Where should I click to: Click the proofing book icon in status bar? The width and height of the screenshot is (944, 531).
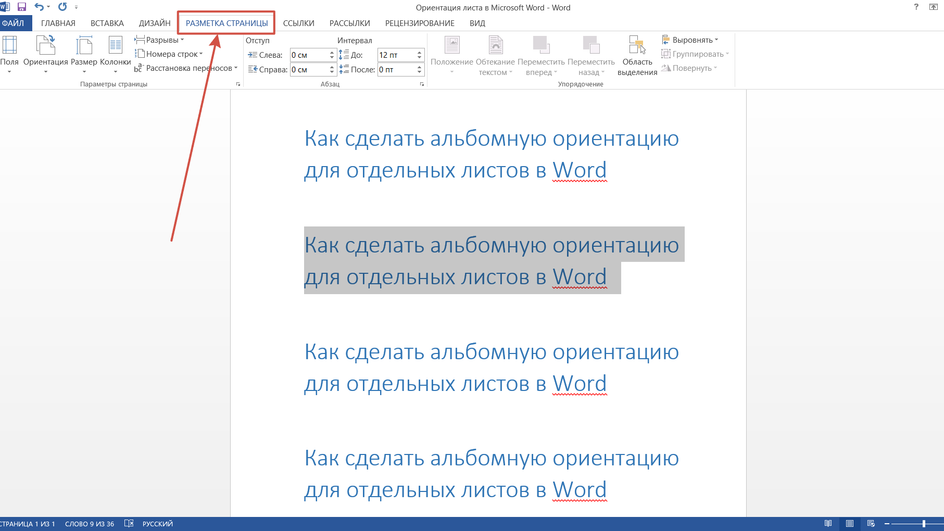[129, 524]
